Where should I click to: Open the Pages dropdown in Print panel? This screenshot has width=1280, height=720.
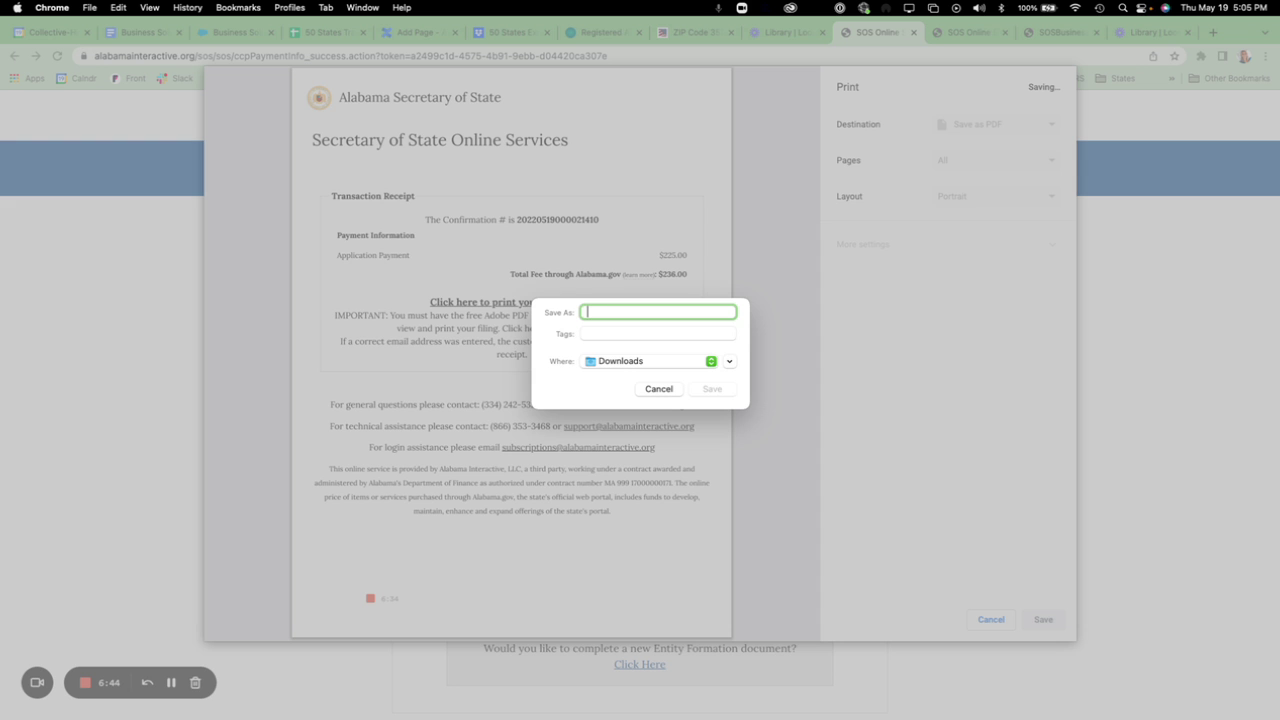click(x=996, y=160)
